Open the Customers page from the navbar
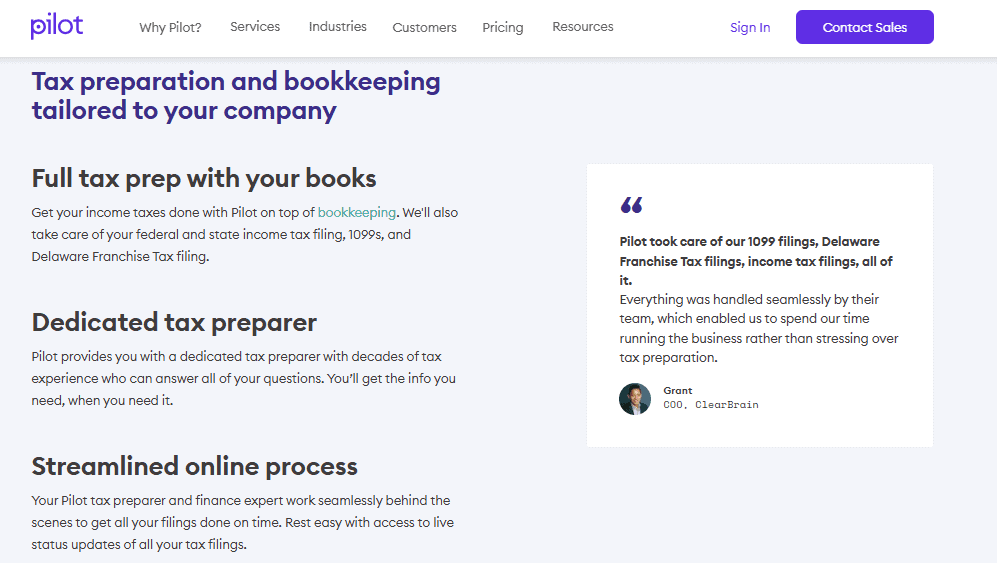 coord(424,27)
